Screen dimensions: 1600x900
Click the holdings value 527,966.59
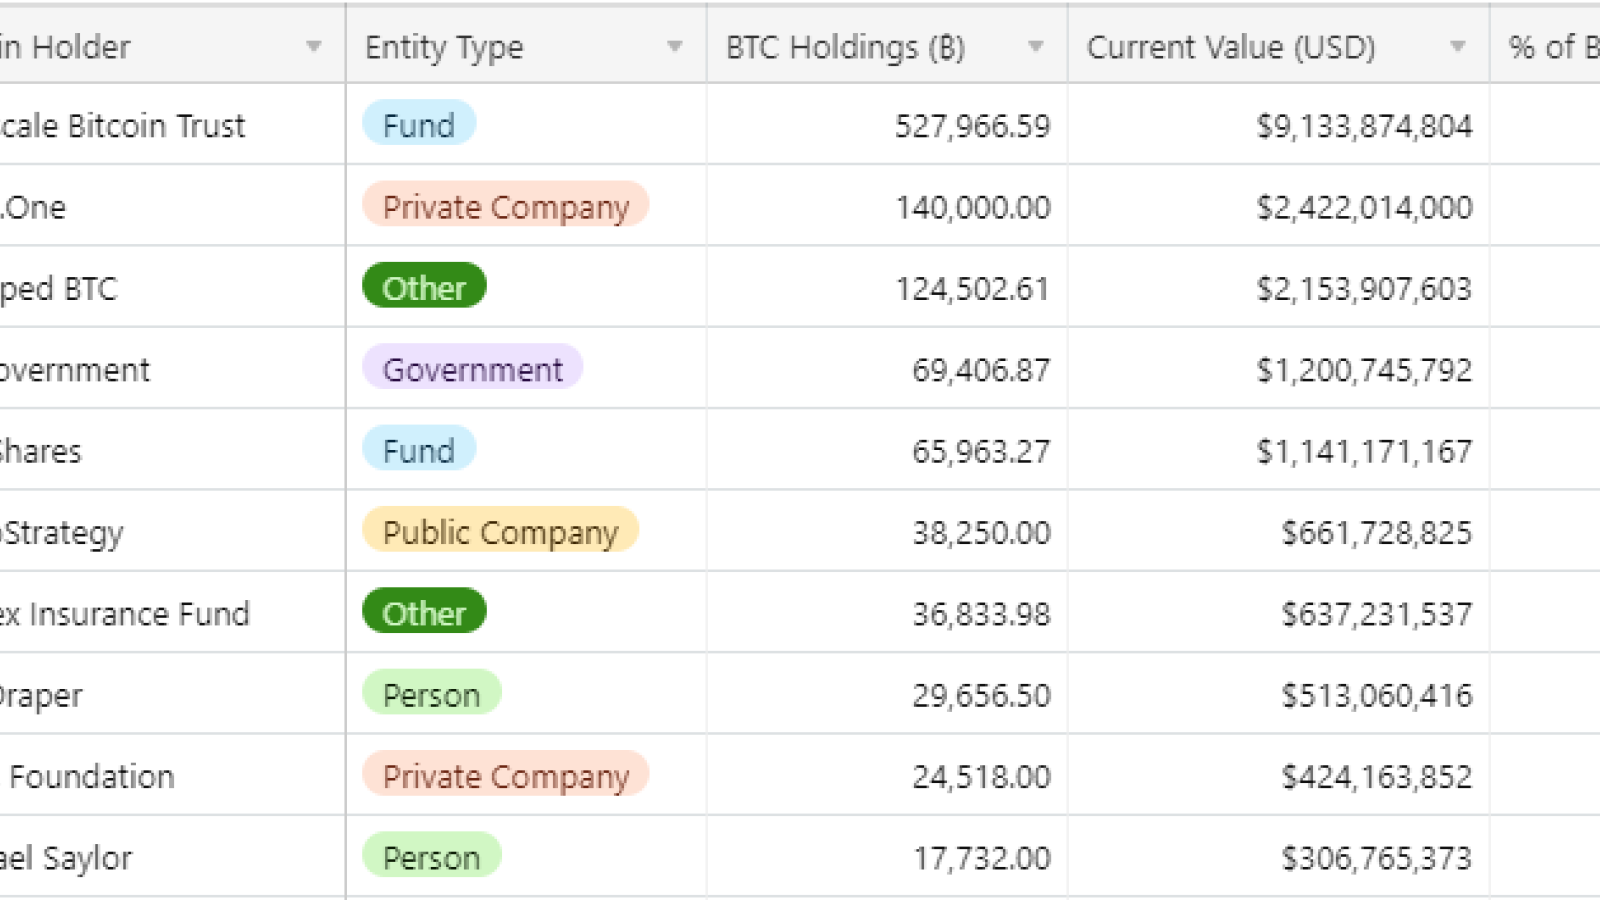click(x=972, y=126)
